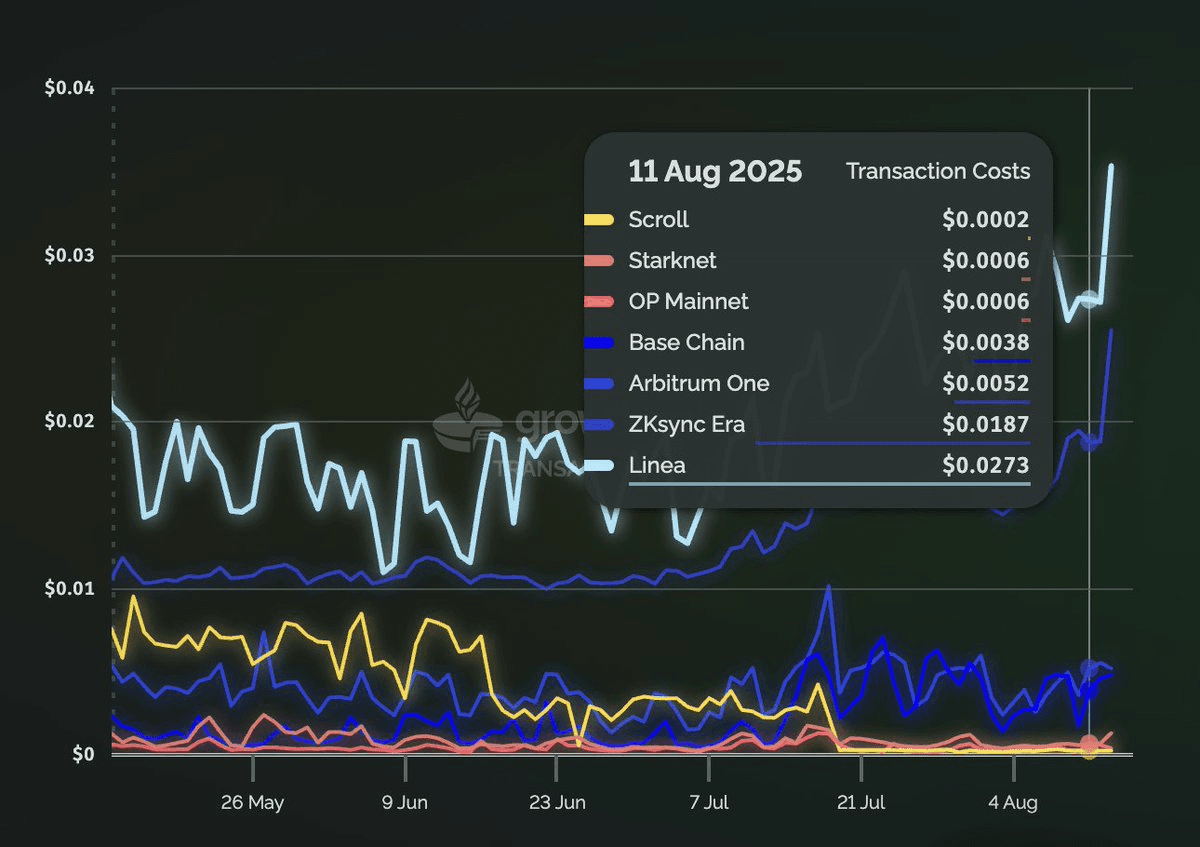Click the Arbitrum One legend swatch

[x=599, y=383]
